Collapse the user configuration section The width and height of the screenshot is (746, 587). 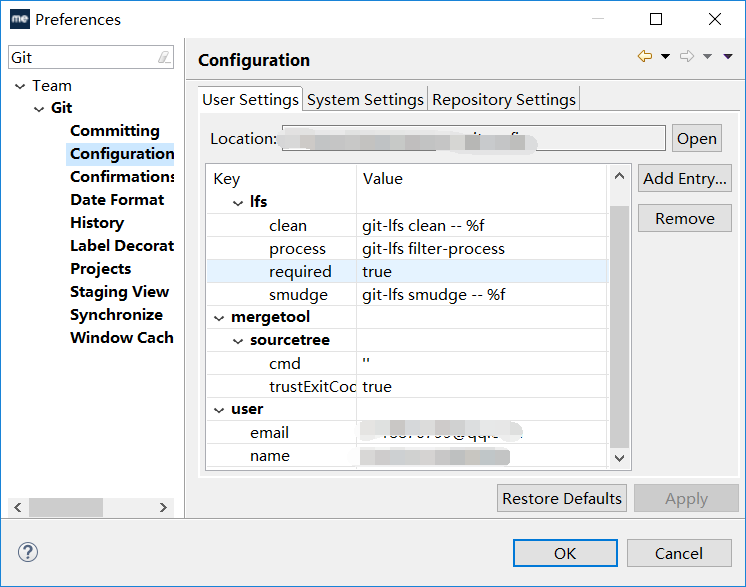click(x=220, y=410)
